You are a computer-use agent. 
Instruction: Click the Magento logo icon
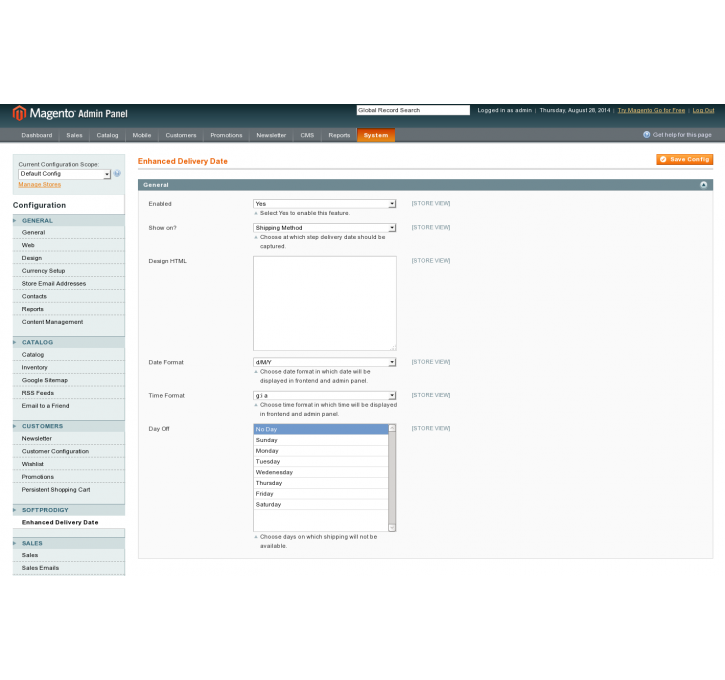coord(19,113)
